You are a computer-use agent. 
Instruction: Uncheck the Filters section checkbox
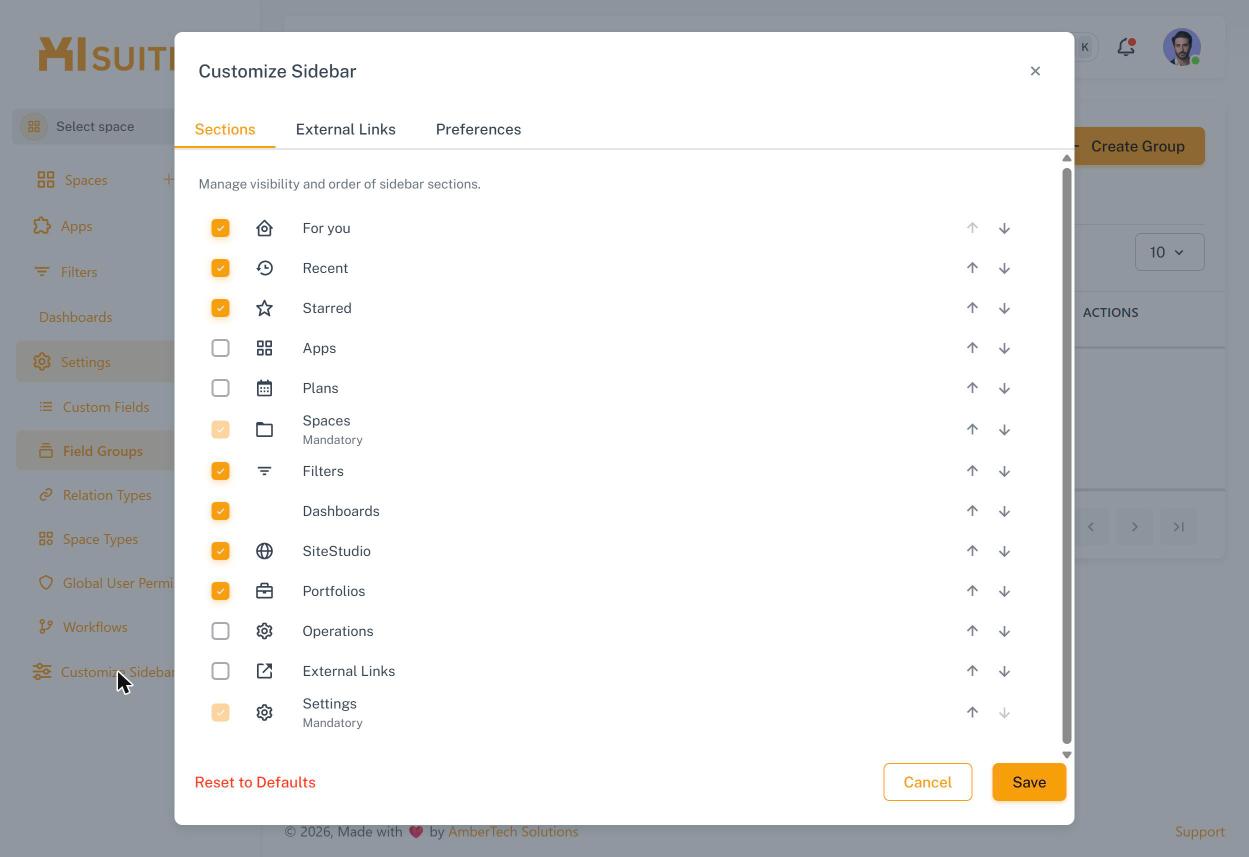click(220, 471)
